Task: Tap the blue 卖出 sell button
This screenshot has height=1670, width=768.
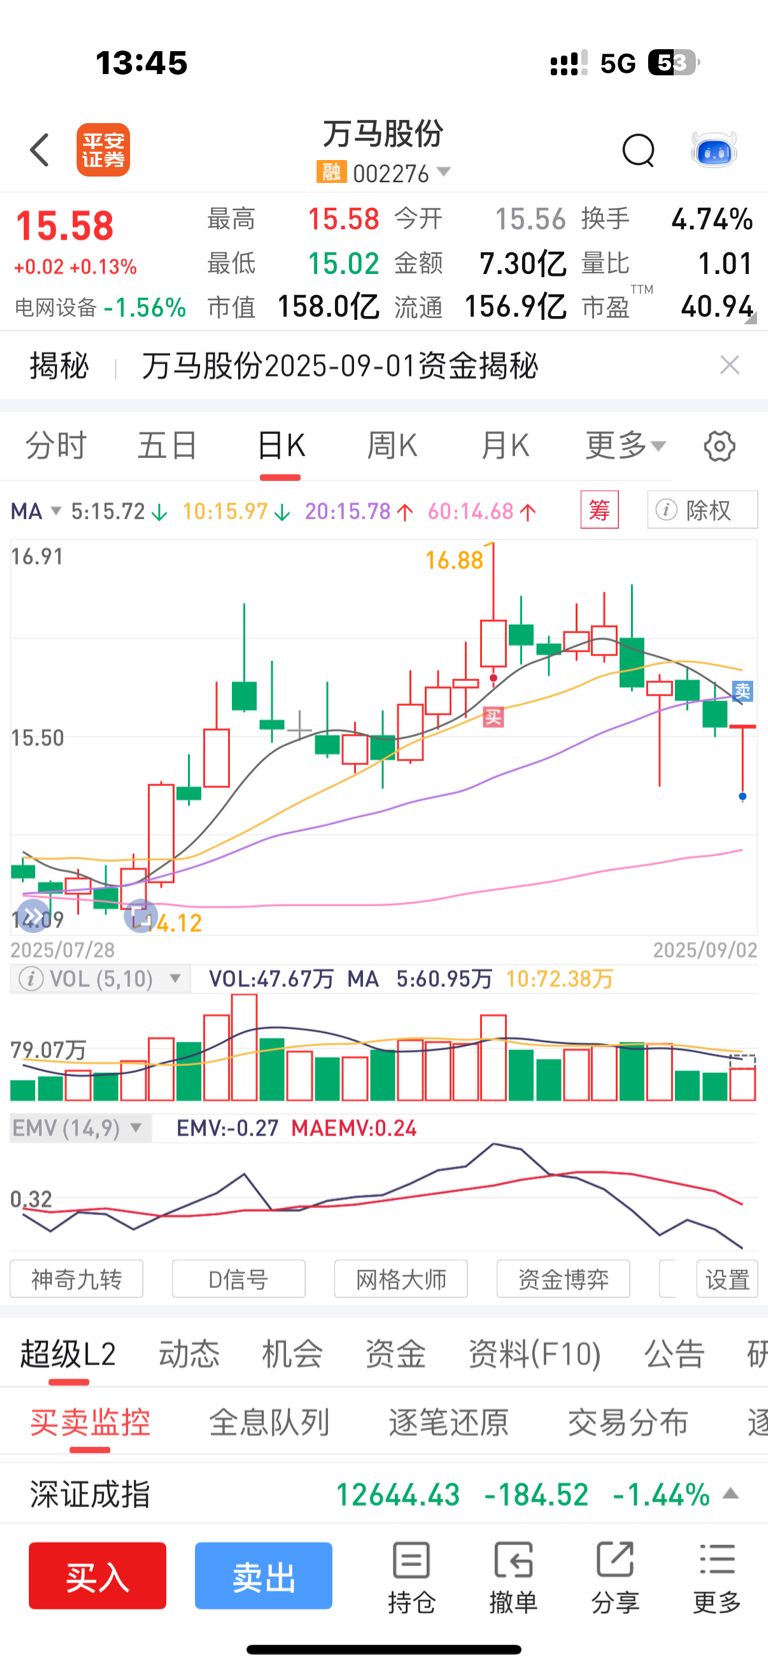Action: click(x=264, y=1576)
